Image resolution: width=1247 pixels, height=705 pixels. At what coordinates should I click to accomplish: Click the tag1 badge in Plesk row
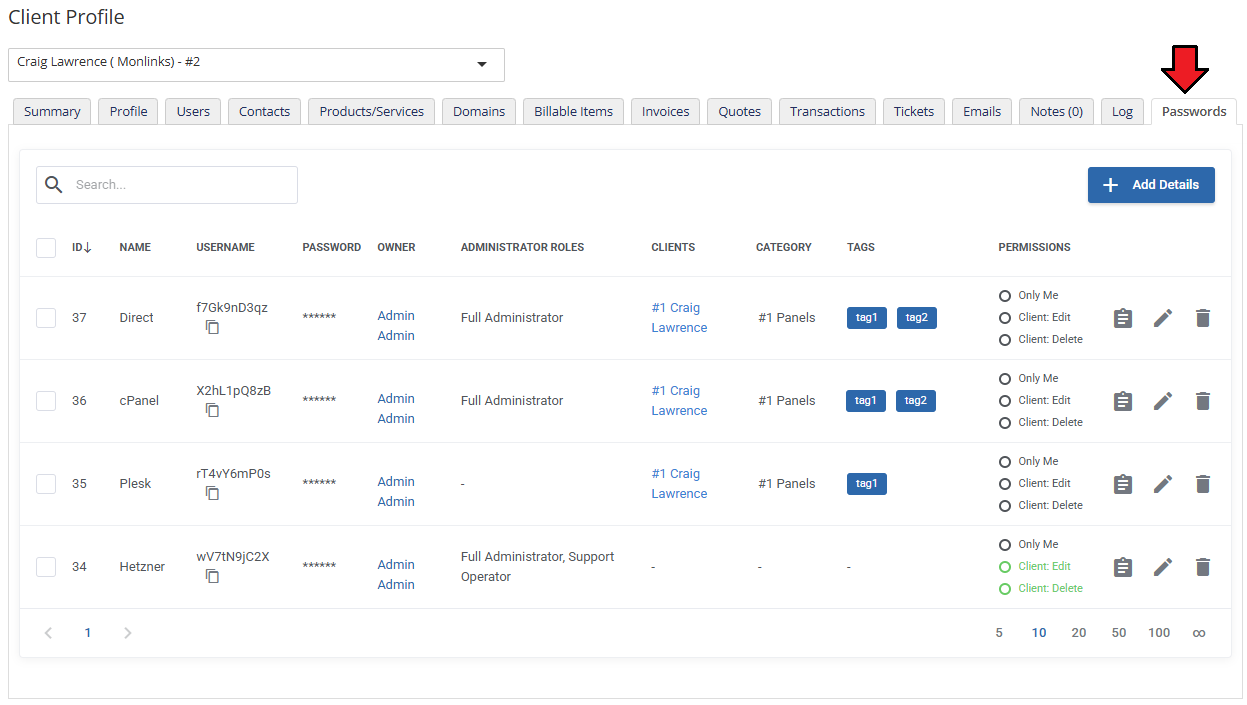coord(866,484)
